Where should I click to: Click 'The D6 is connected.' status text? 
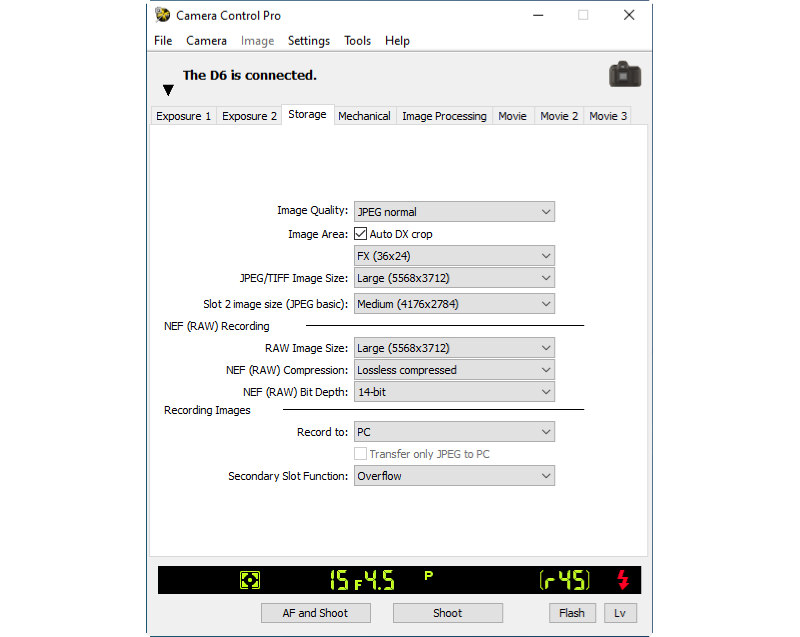[250, 75]
